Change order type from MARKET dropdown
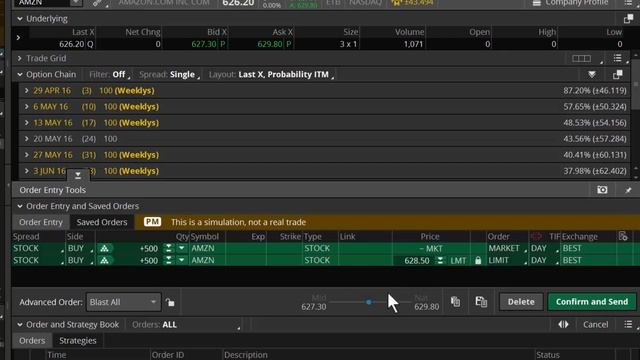The width and height of the screenshot is (640, 360). (507, 248)
